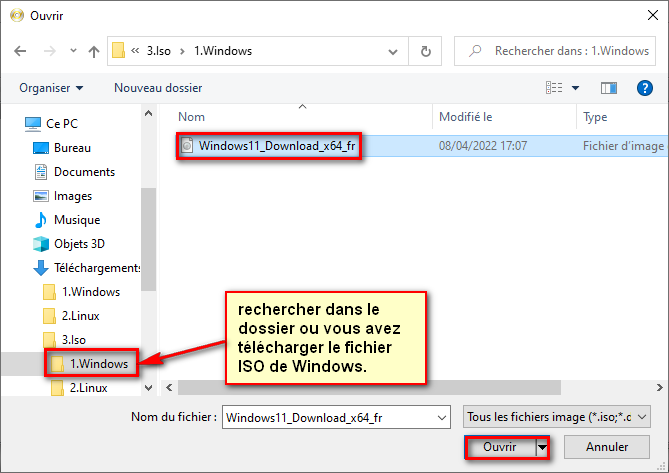Viewport: 669px width, 473px height.
Task: Select the 1.Windows folder under 3.Iso
Action: (98, 364)
